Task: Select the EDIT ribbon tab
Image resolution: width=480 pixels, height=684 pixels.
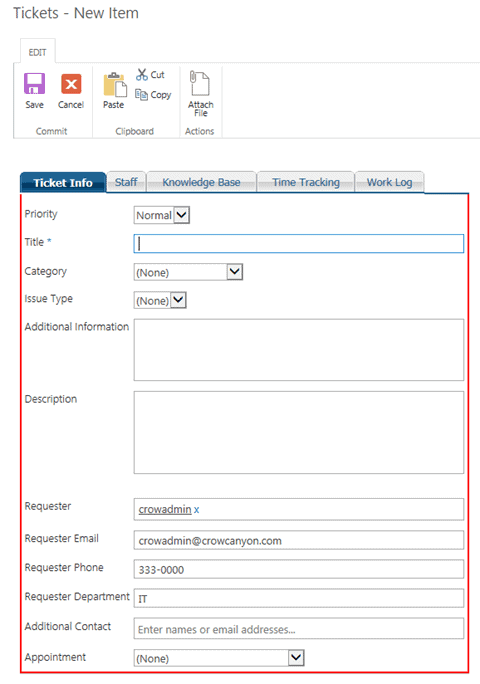Action: 38,52
